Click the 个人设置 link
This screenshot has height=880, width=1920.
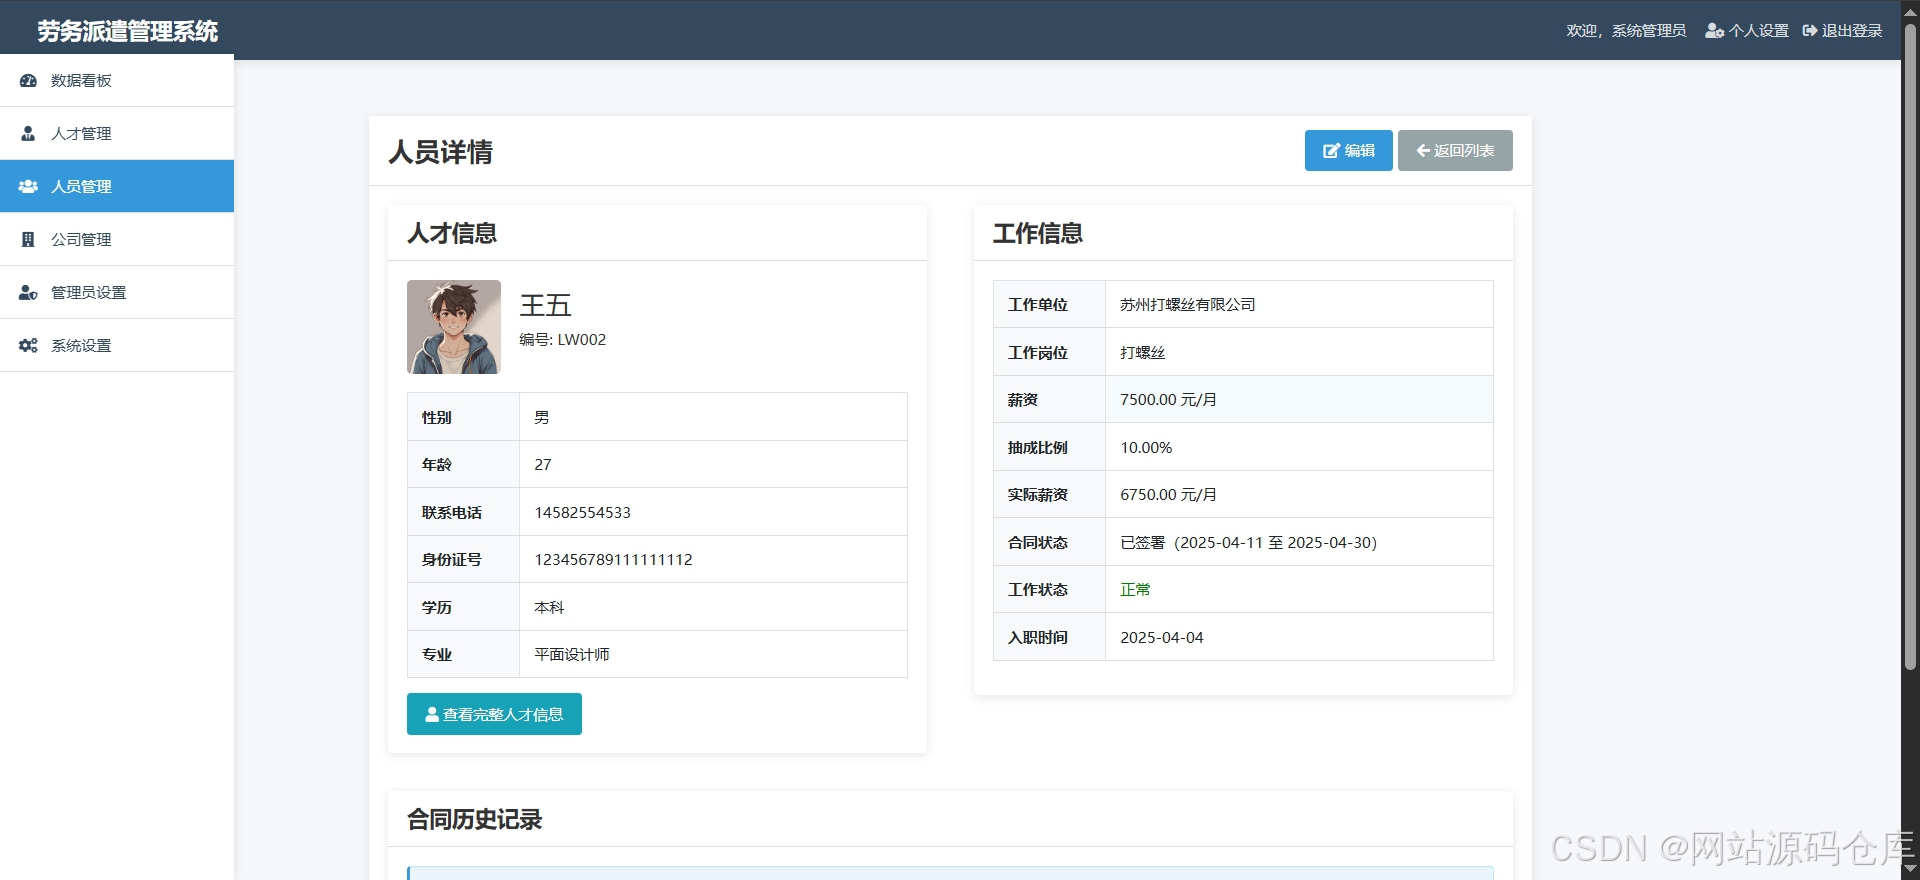click(x=1747, y=31)
